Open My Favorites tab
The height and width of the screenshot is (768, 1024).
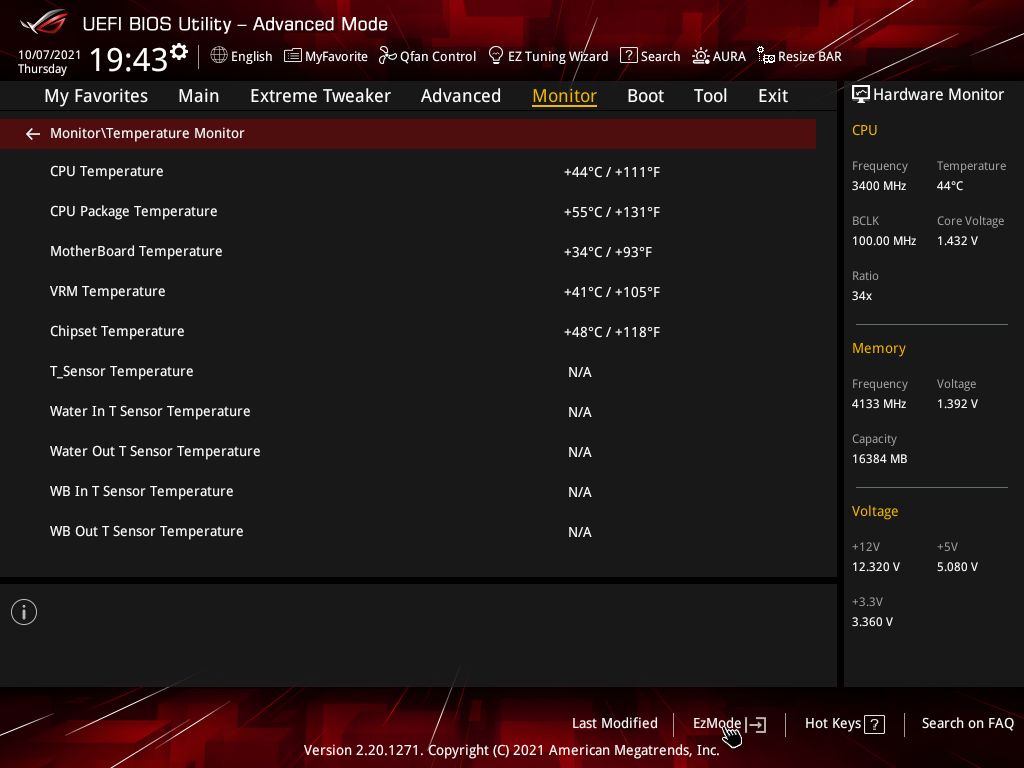[96, 96]
